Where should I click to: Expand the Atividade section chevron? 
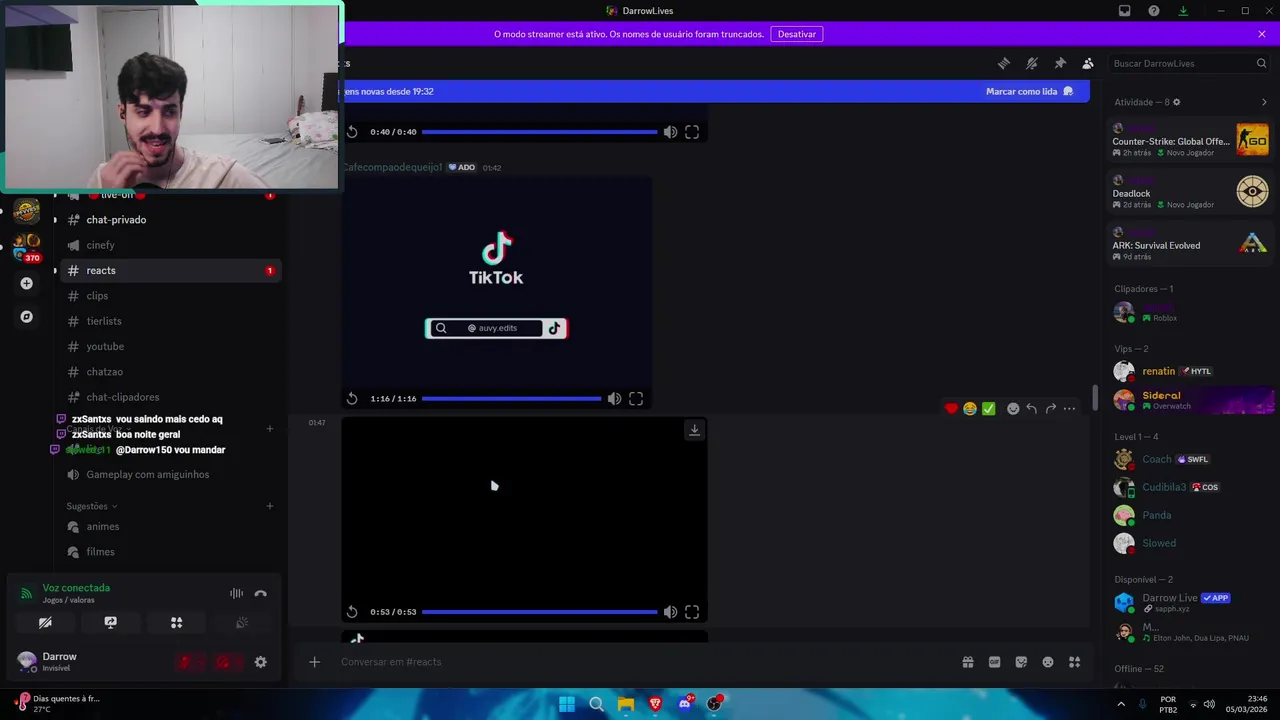(1264, 102)
